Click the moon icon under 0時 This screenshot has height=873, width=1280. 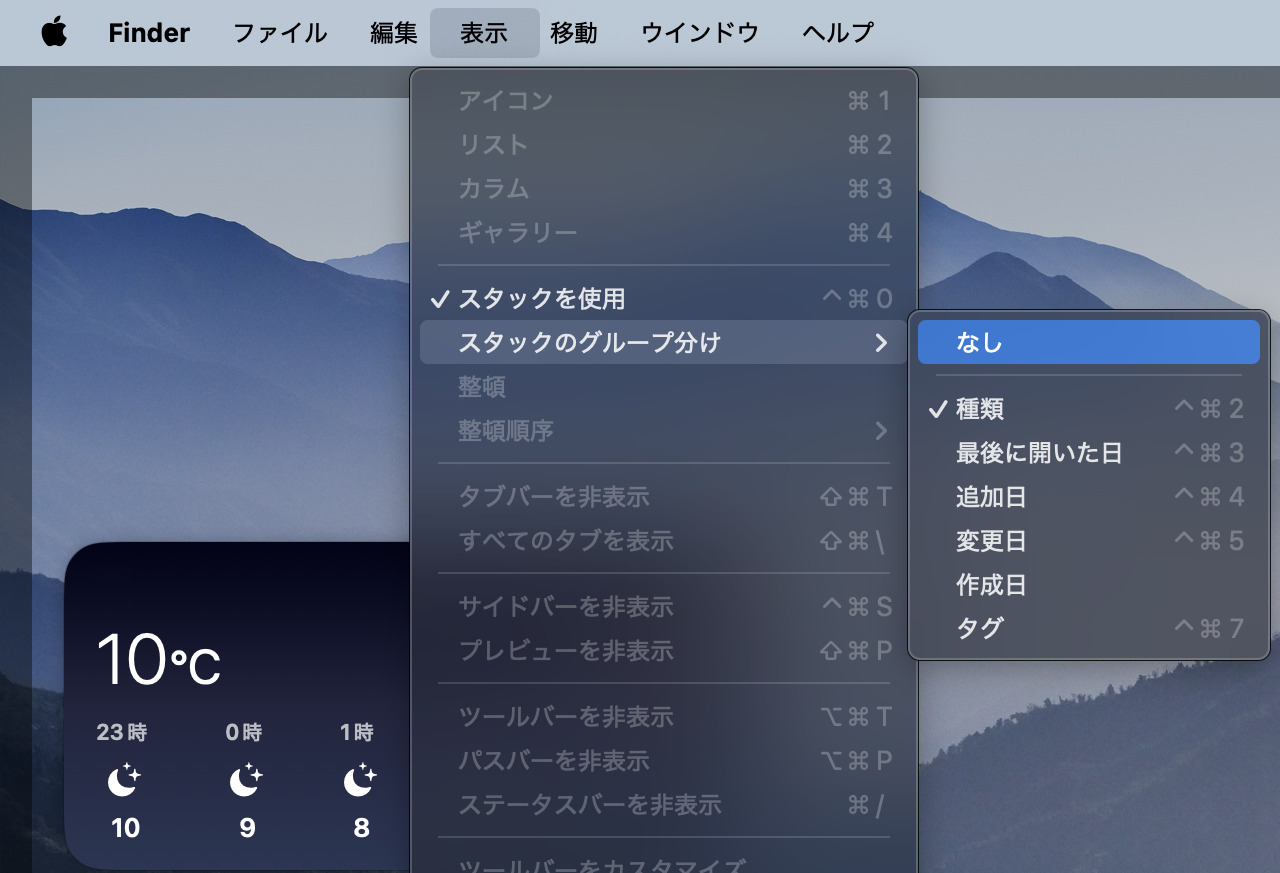246,780
